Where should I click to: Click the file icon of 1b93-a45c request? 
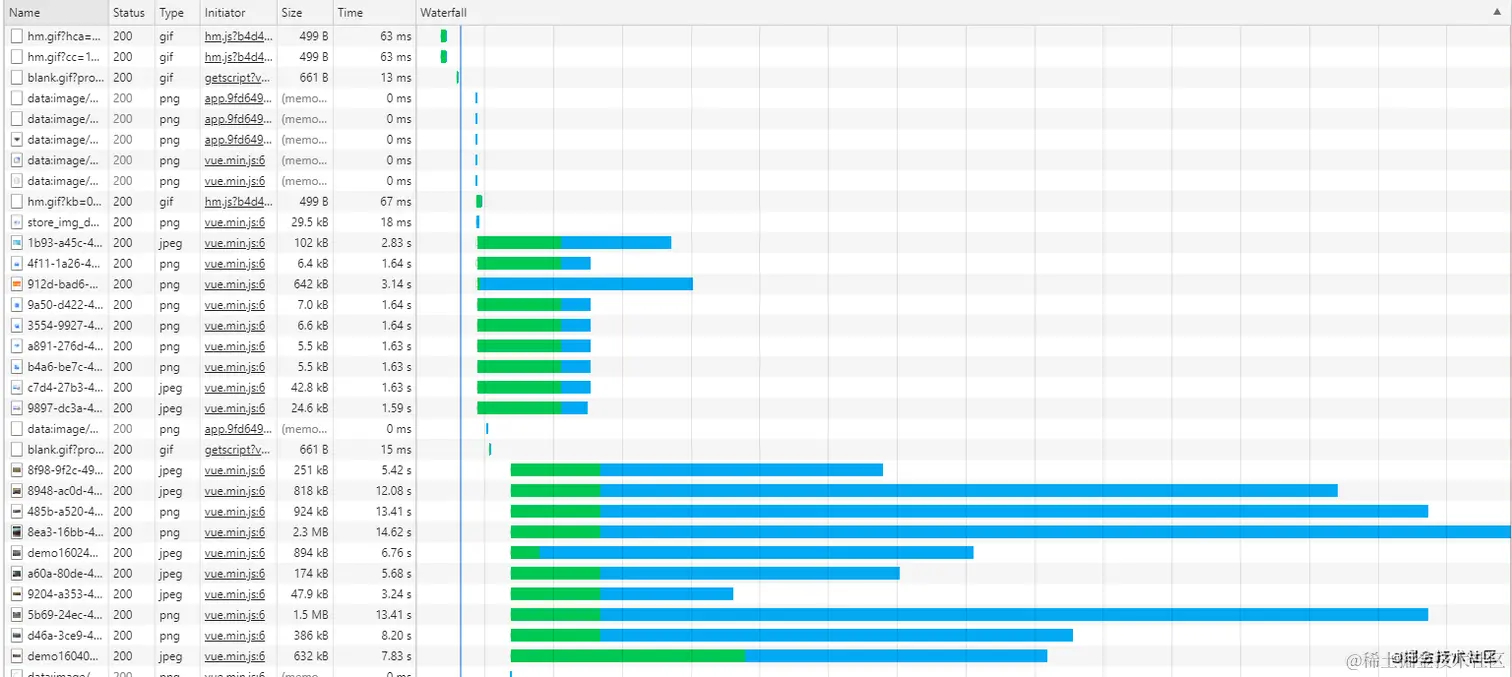tap(16, 243)
